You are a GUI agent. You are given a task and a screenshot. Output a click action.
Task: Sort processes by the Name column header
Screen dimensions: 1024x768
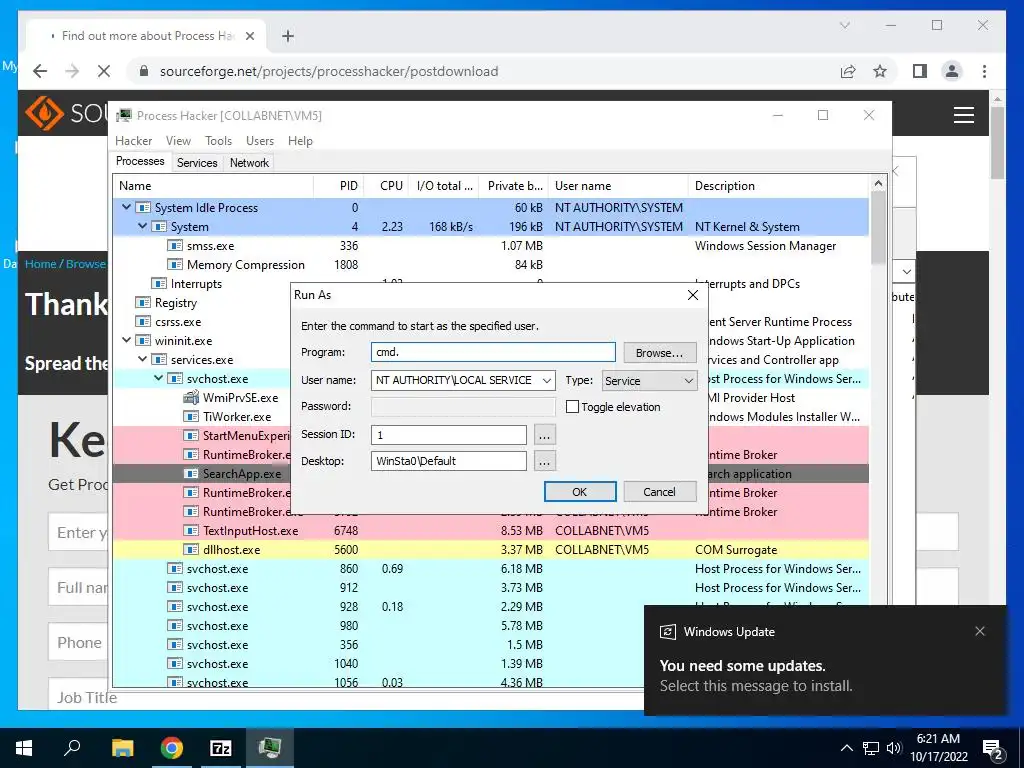[x=213, y=185]
